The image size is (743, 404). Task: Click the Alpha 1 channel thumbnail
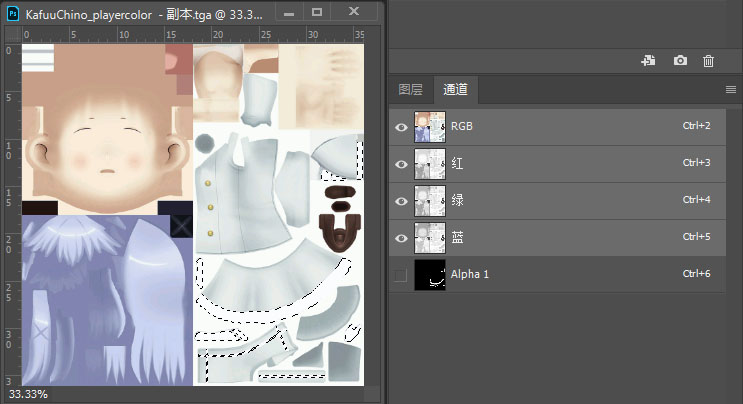429,275
